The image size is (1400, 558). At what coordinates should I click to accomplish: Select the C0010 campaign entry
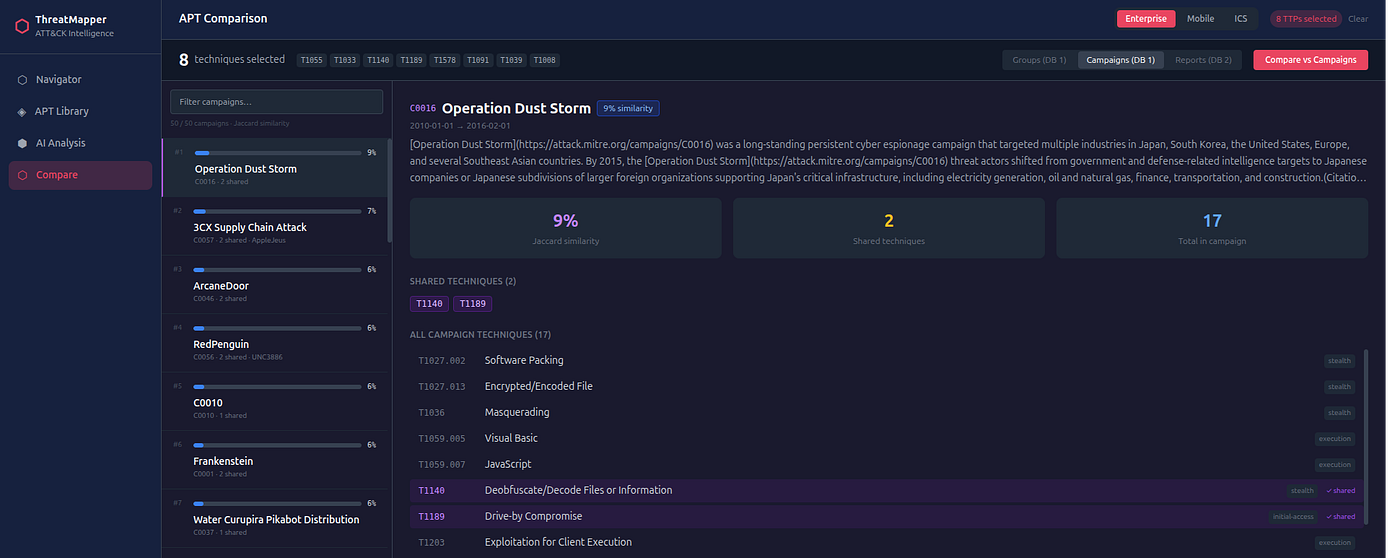tap(275, 401)
